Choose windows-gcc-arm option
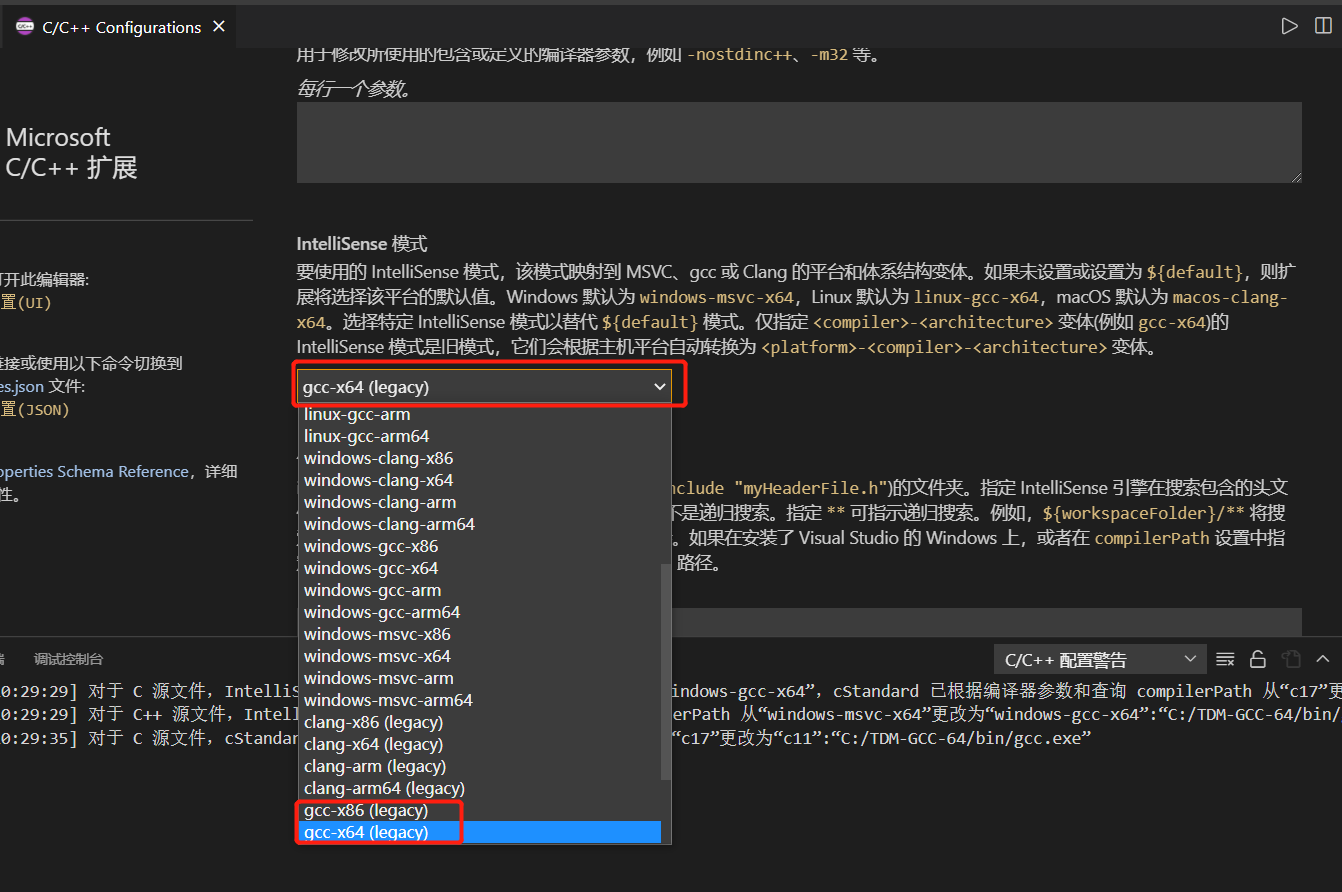 pyautogui.click(x=480, y=590)
